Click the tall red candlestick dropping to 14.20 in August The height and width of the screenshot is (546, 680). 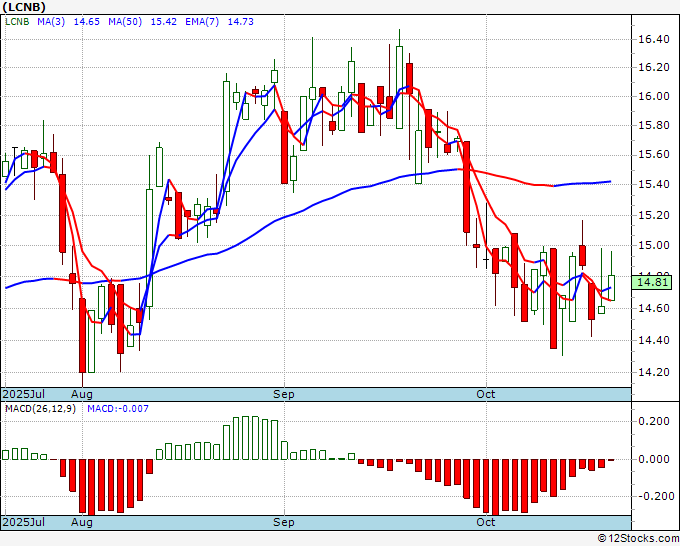[x=82, y=335]
